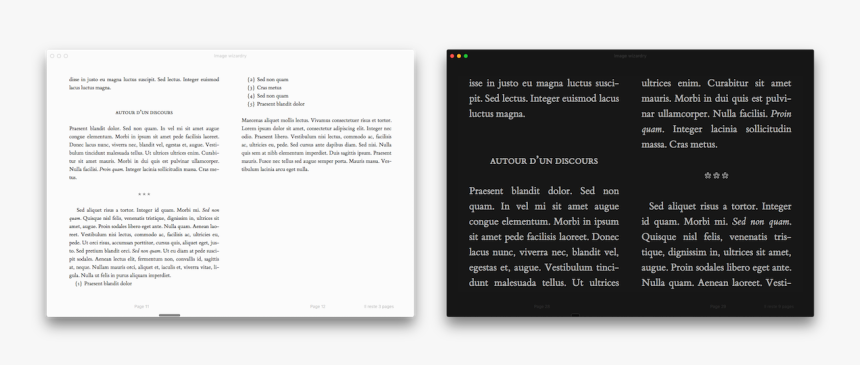Click the three-flower ornament in the dark window
This screenshot has width=860, height=365.
click(716, 176)
